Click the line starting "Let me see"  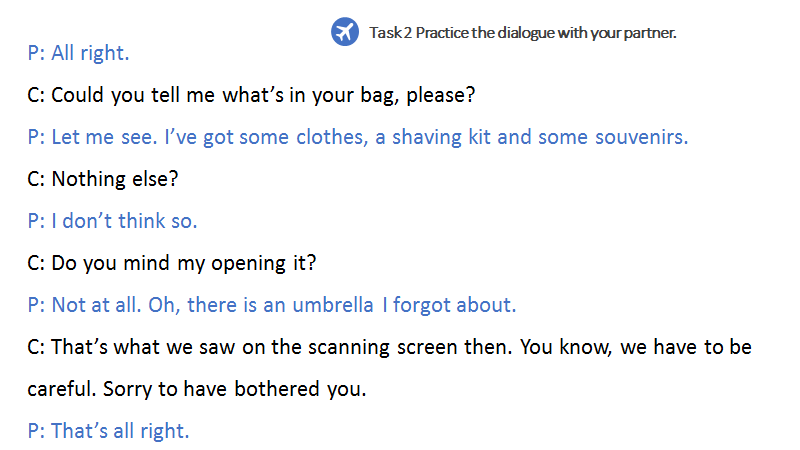358,137
